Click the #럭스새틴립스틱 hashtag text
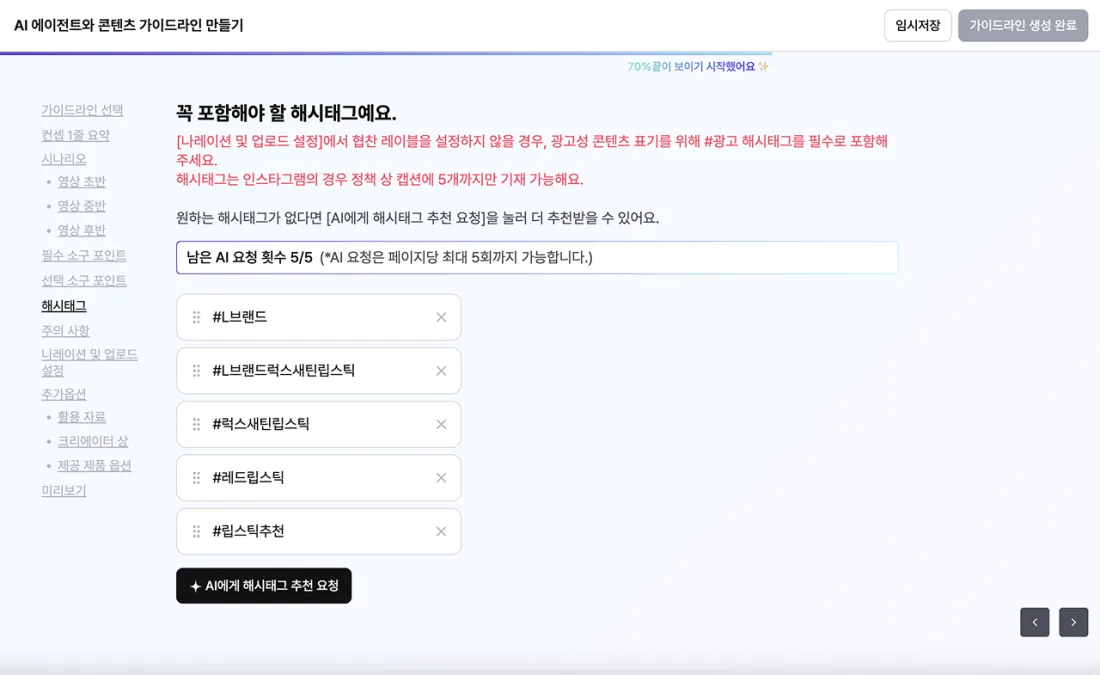This screenshot has width=1100, height=675. pyautogui.click(x=261, y=425)
